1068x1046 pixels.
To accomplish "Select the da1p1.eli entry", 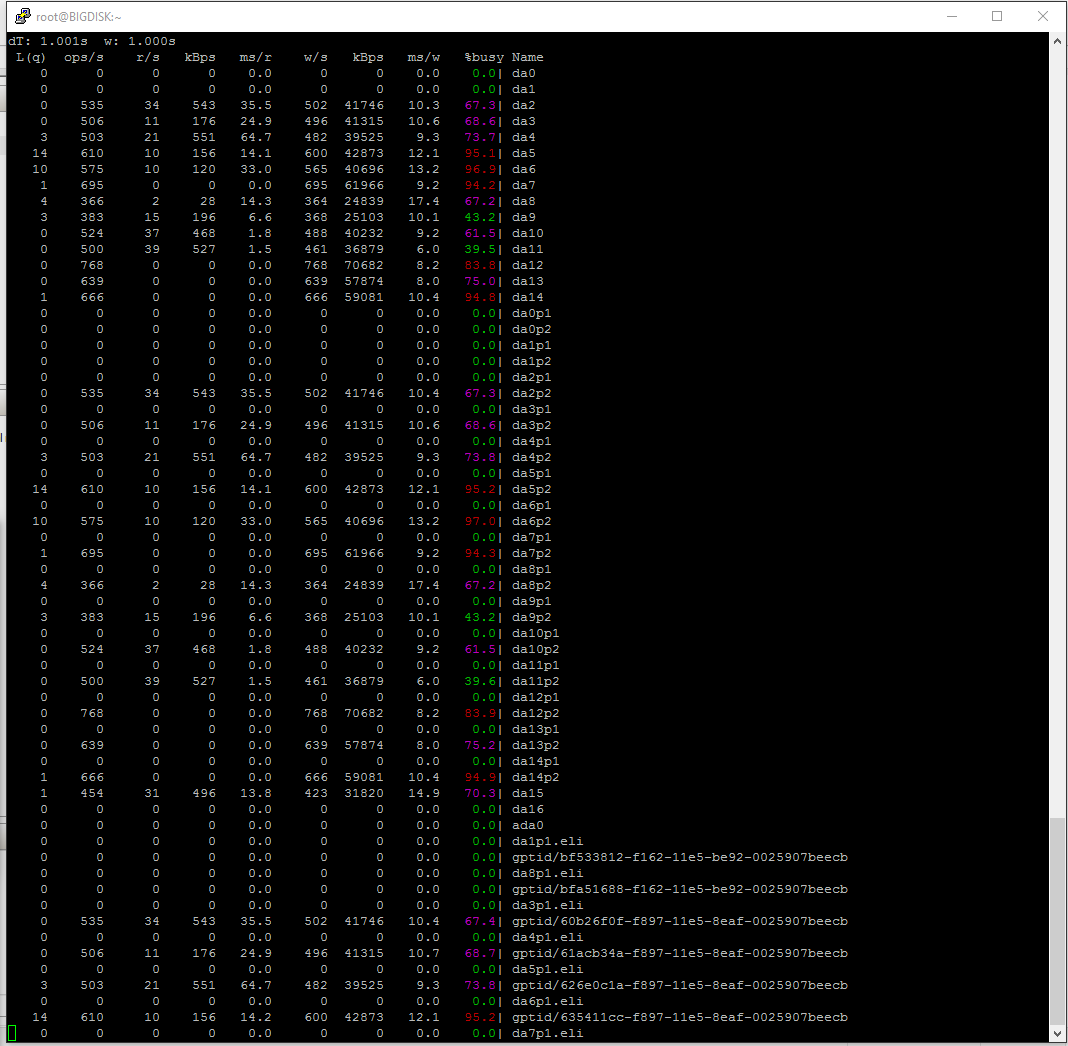I will pos(548,842).
